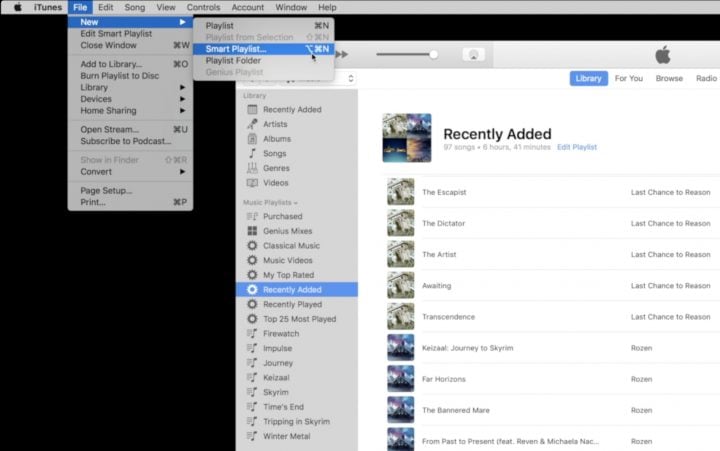The width and height of the screenshot is (720, 451).
Task: Select My Top Rated smart playlist
Action: 288,275
